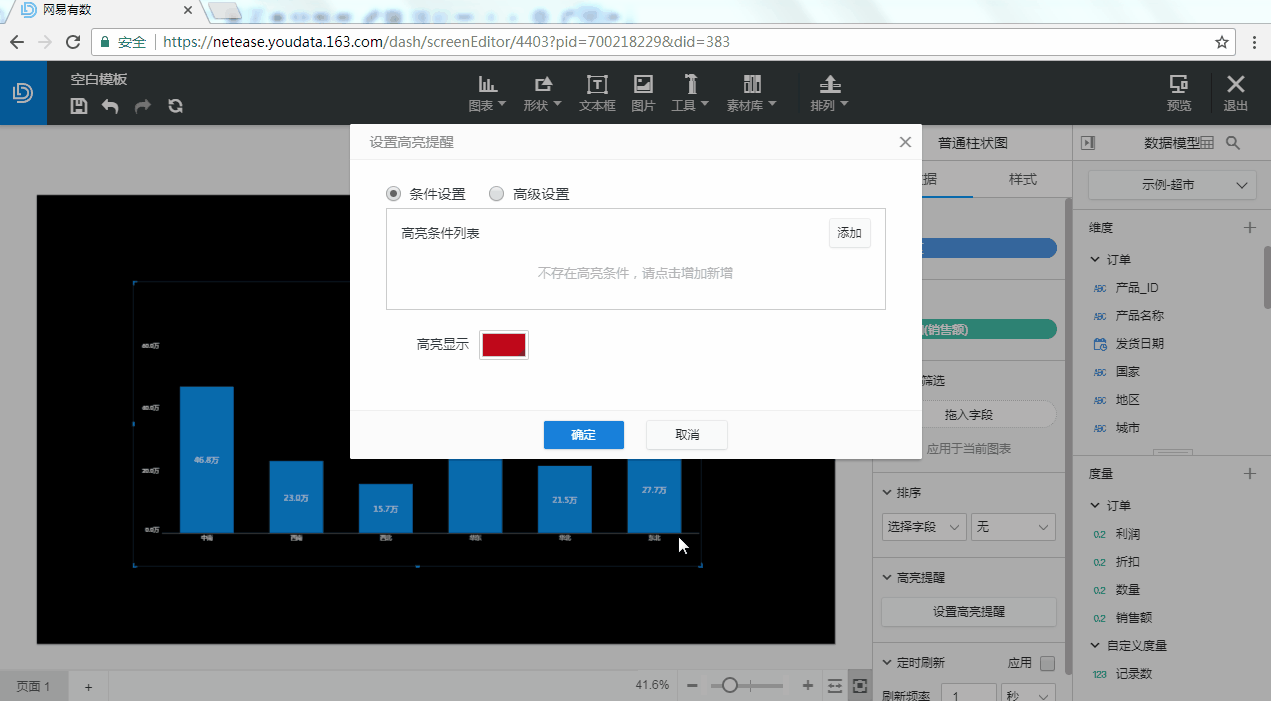This screenshot has height=701, width=1271.
Task: Open the 示例-超市 data source dropdown
Action: click(x=1172, y=185)
